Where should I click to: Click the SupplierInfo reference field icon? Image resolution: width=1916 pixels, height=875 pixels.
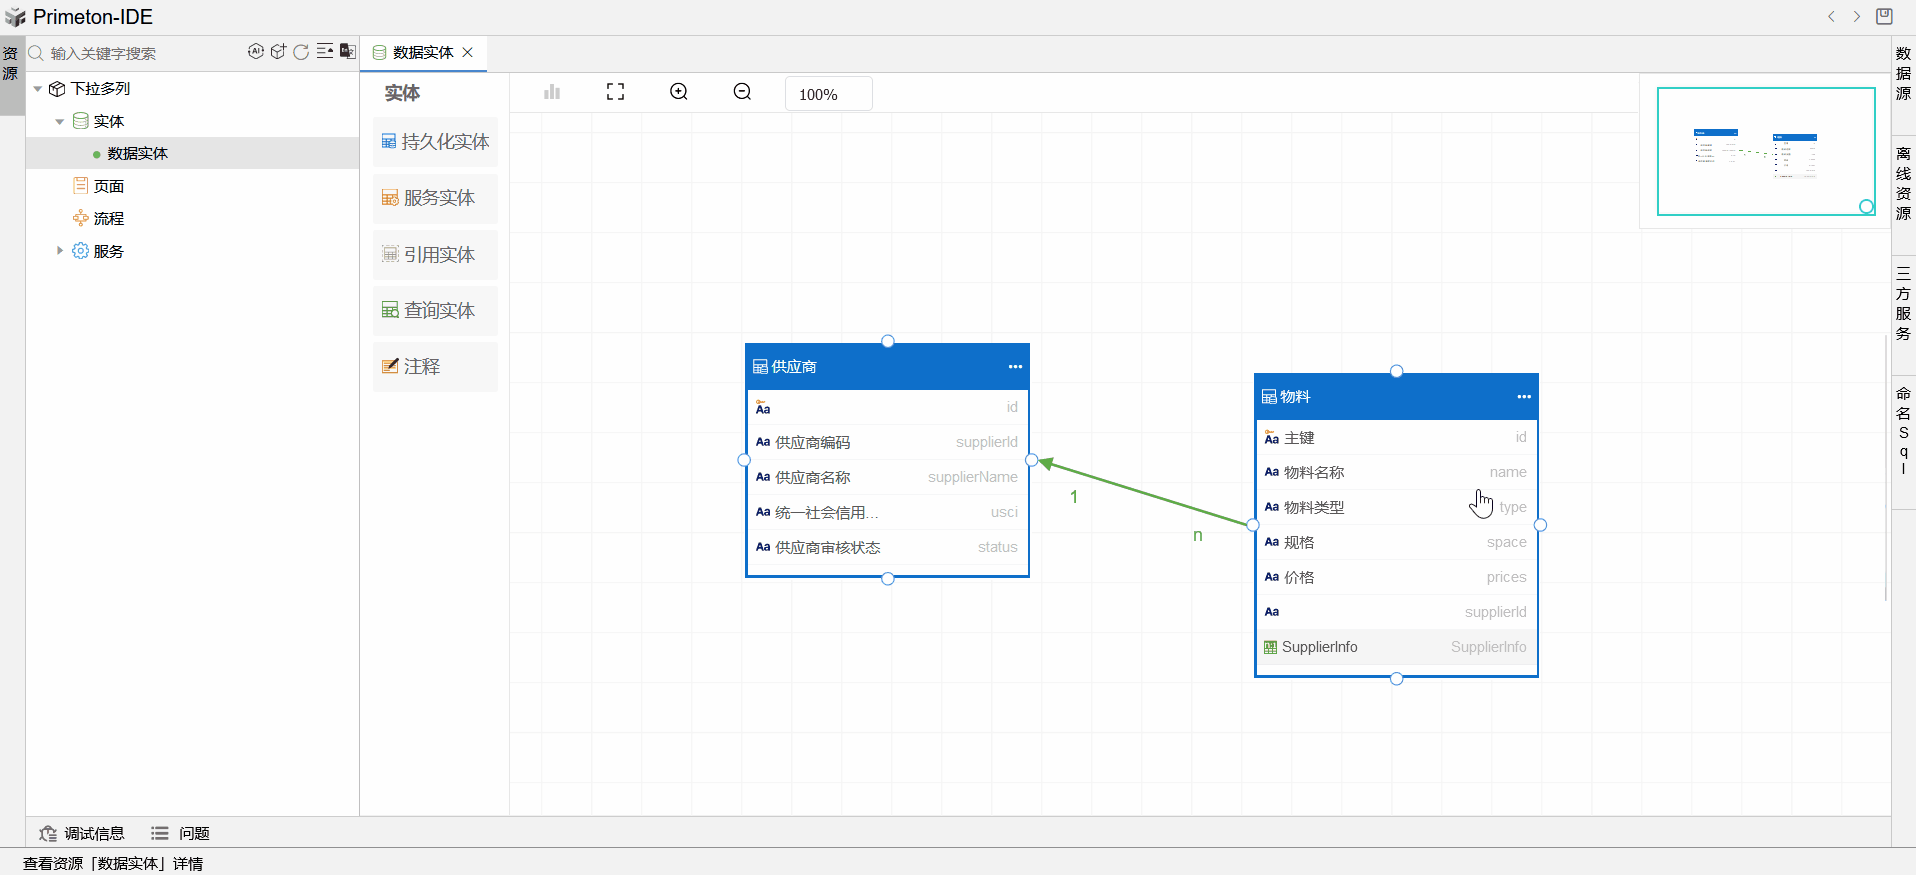coord(1270,647)
